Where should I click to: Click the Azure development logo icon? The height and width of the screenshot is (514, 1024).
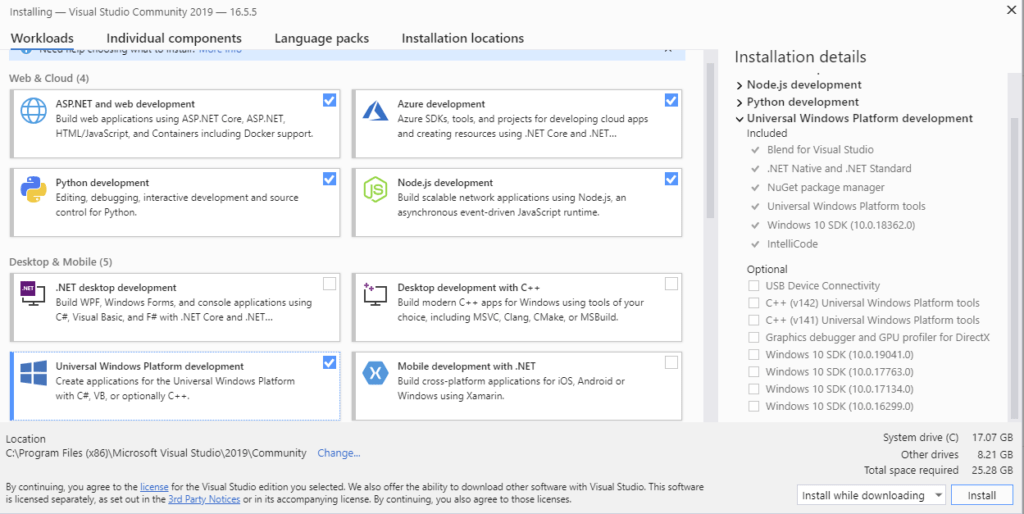(x=375, y=110)
